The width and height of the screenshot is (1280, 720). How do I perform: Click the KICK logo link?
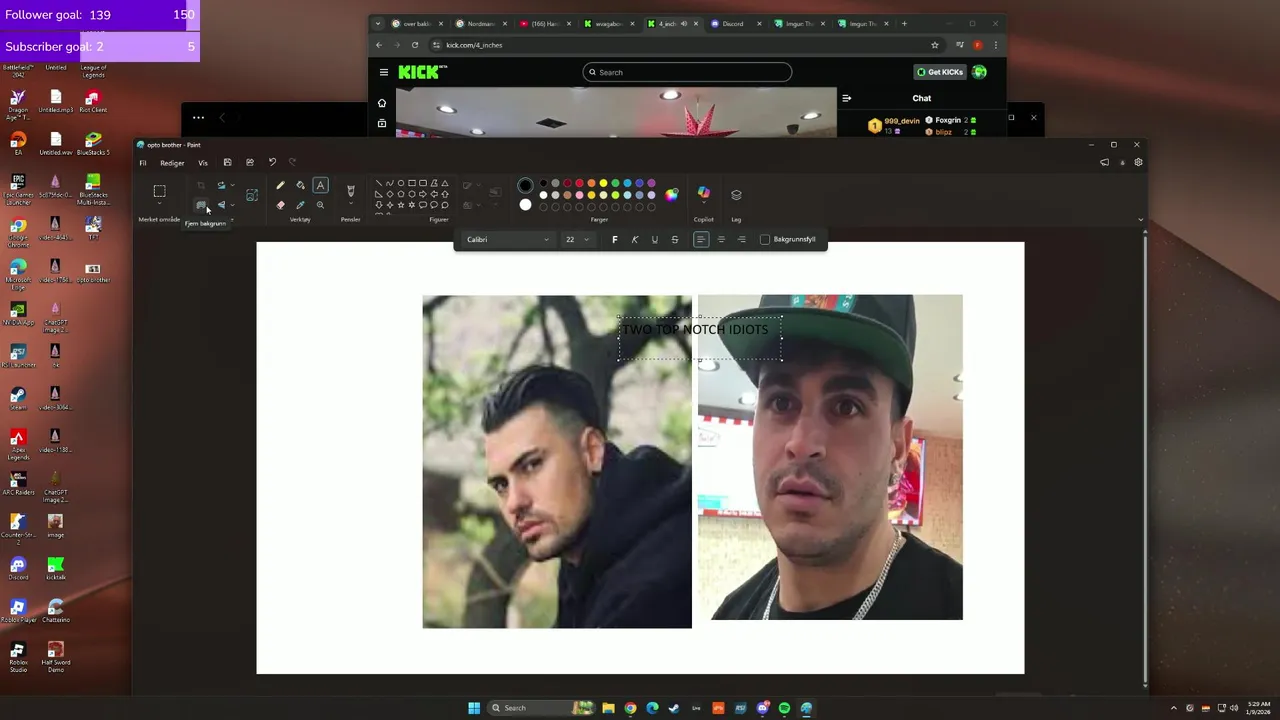tap(423, 72)
